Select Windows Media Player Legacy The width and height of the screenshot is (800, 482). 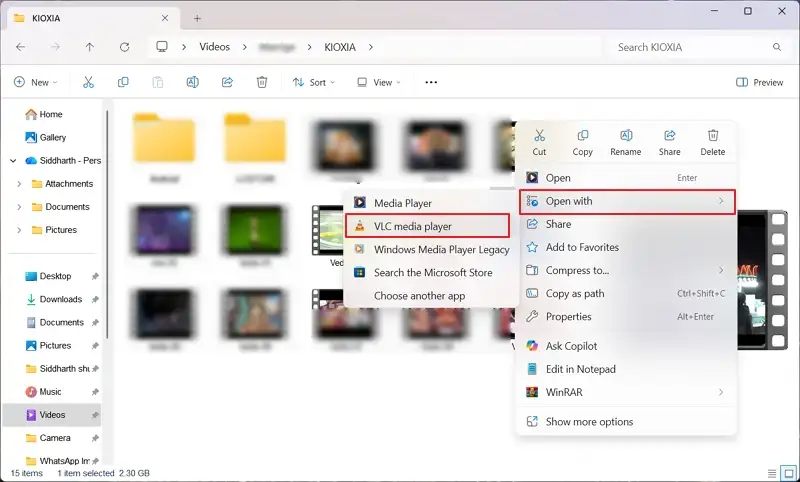431,249
